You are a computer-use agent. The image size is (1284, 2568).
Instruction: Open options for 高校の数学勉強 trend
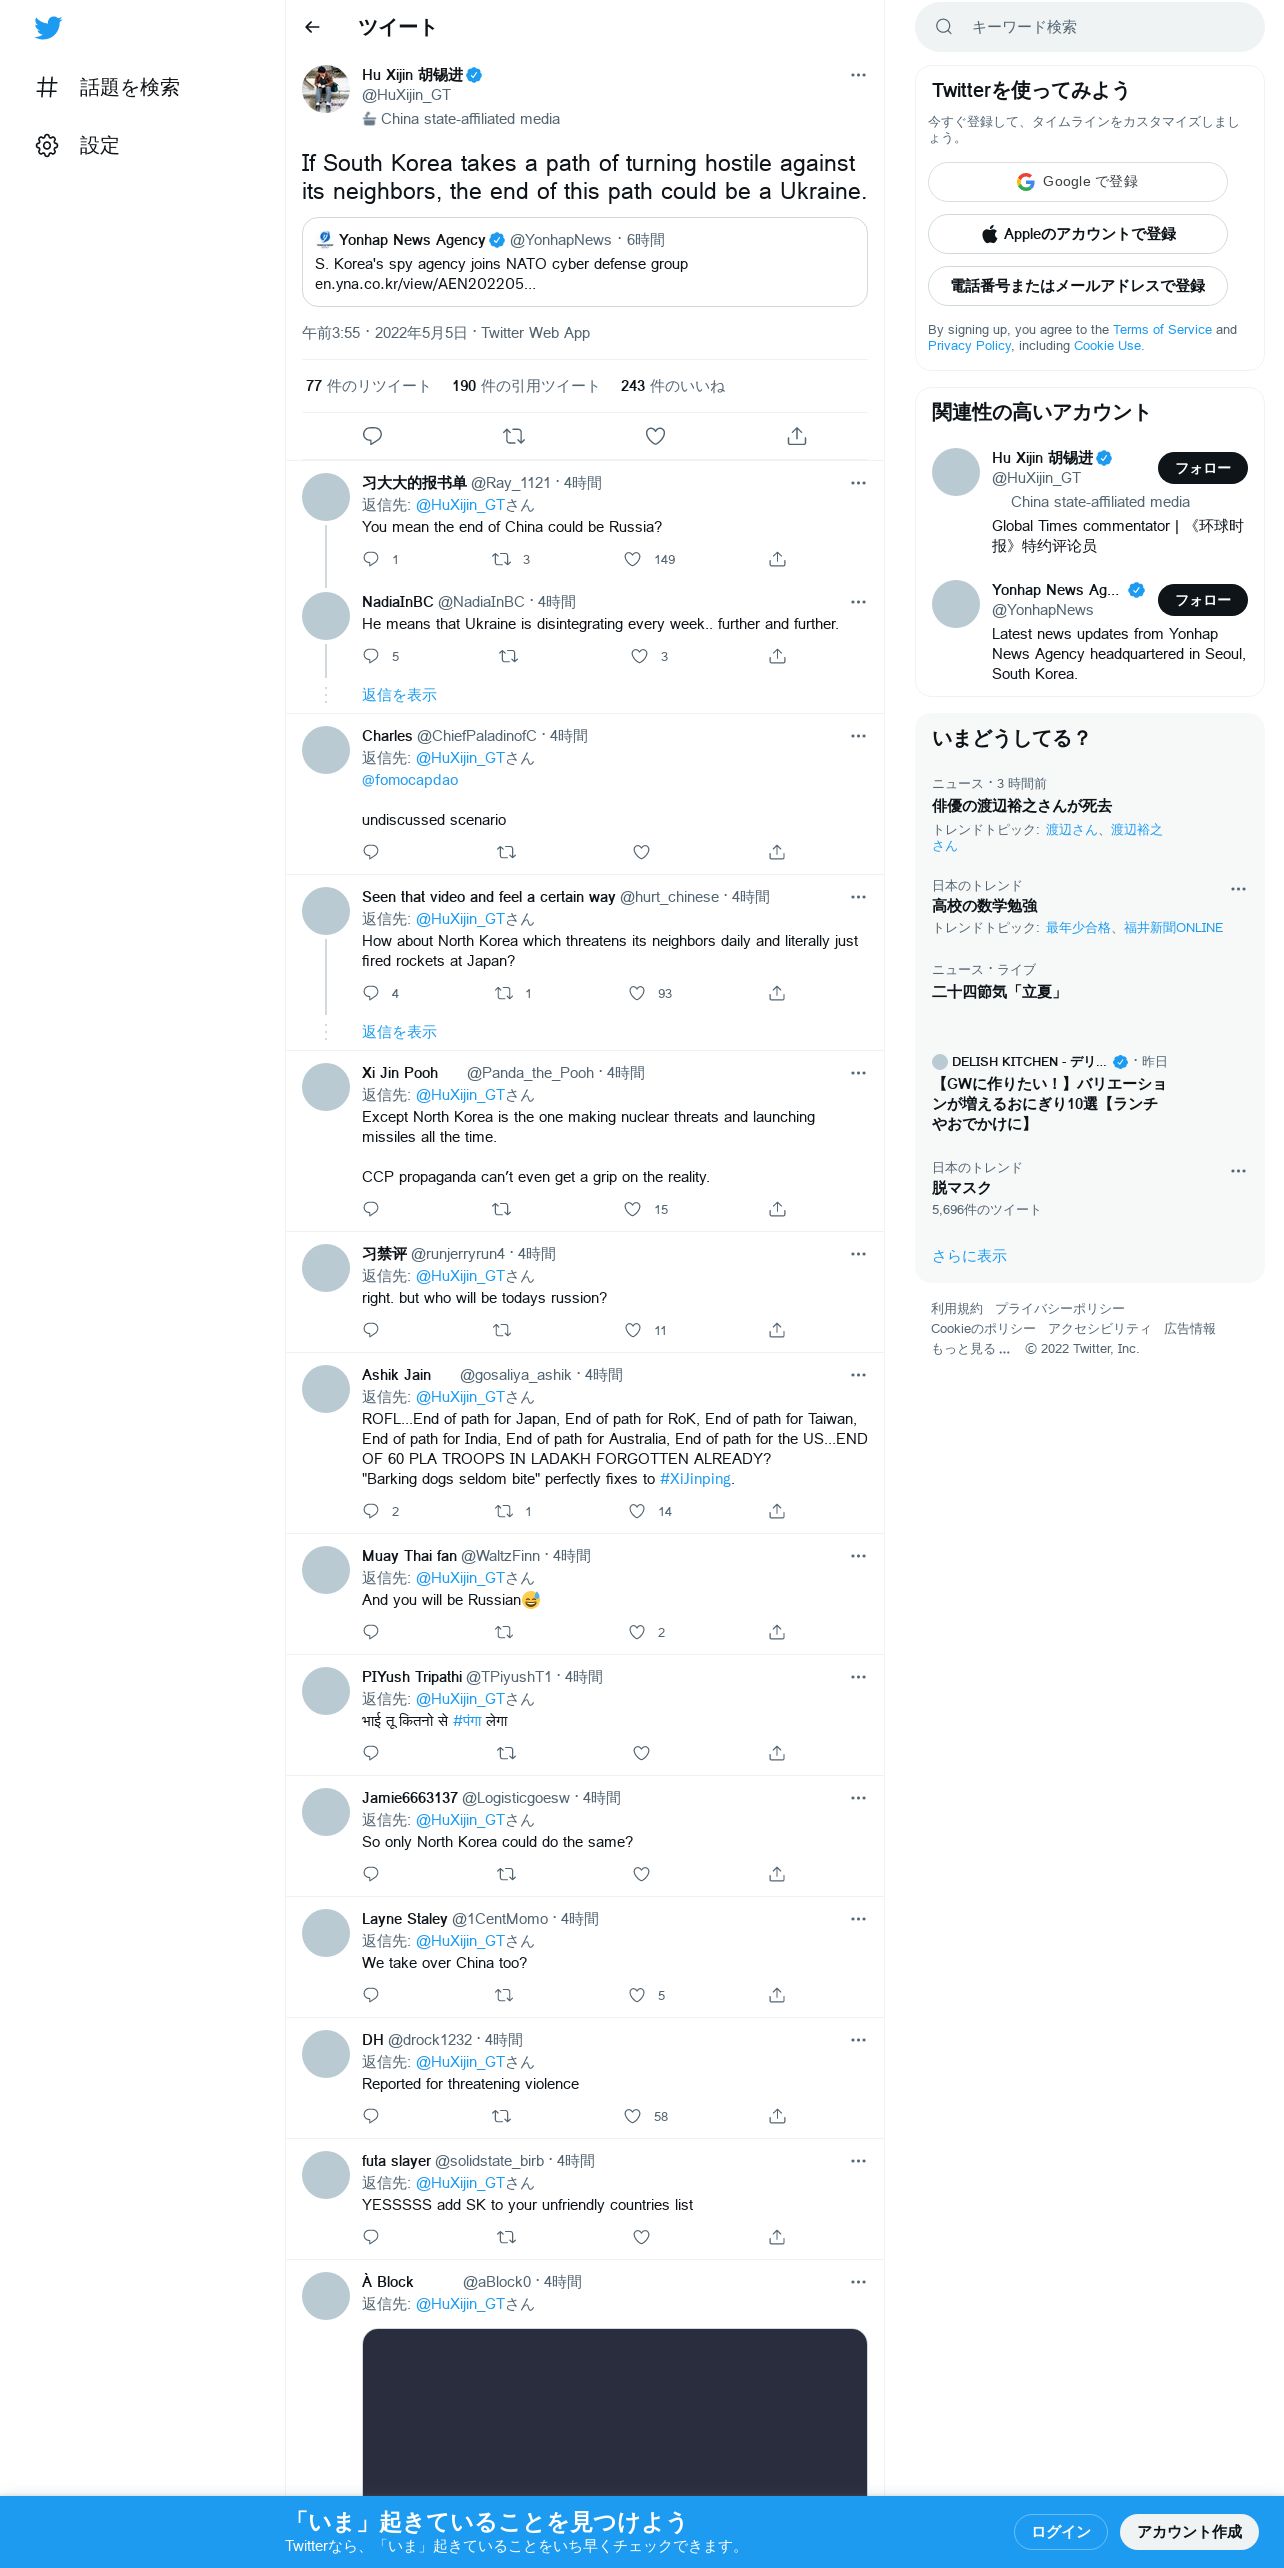pyautogui.click(x=1238, y=889)
